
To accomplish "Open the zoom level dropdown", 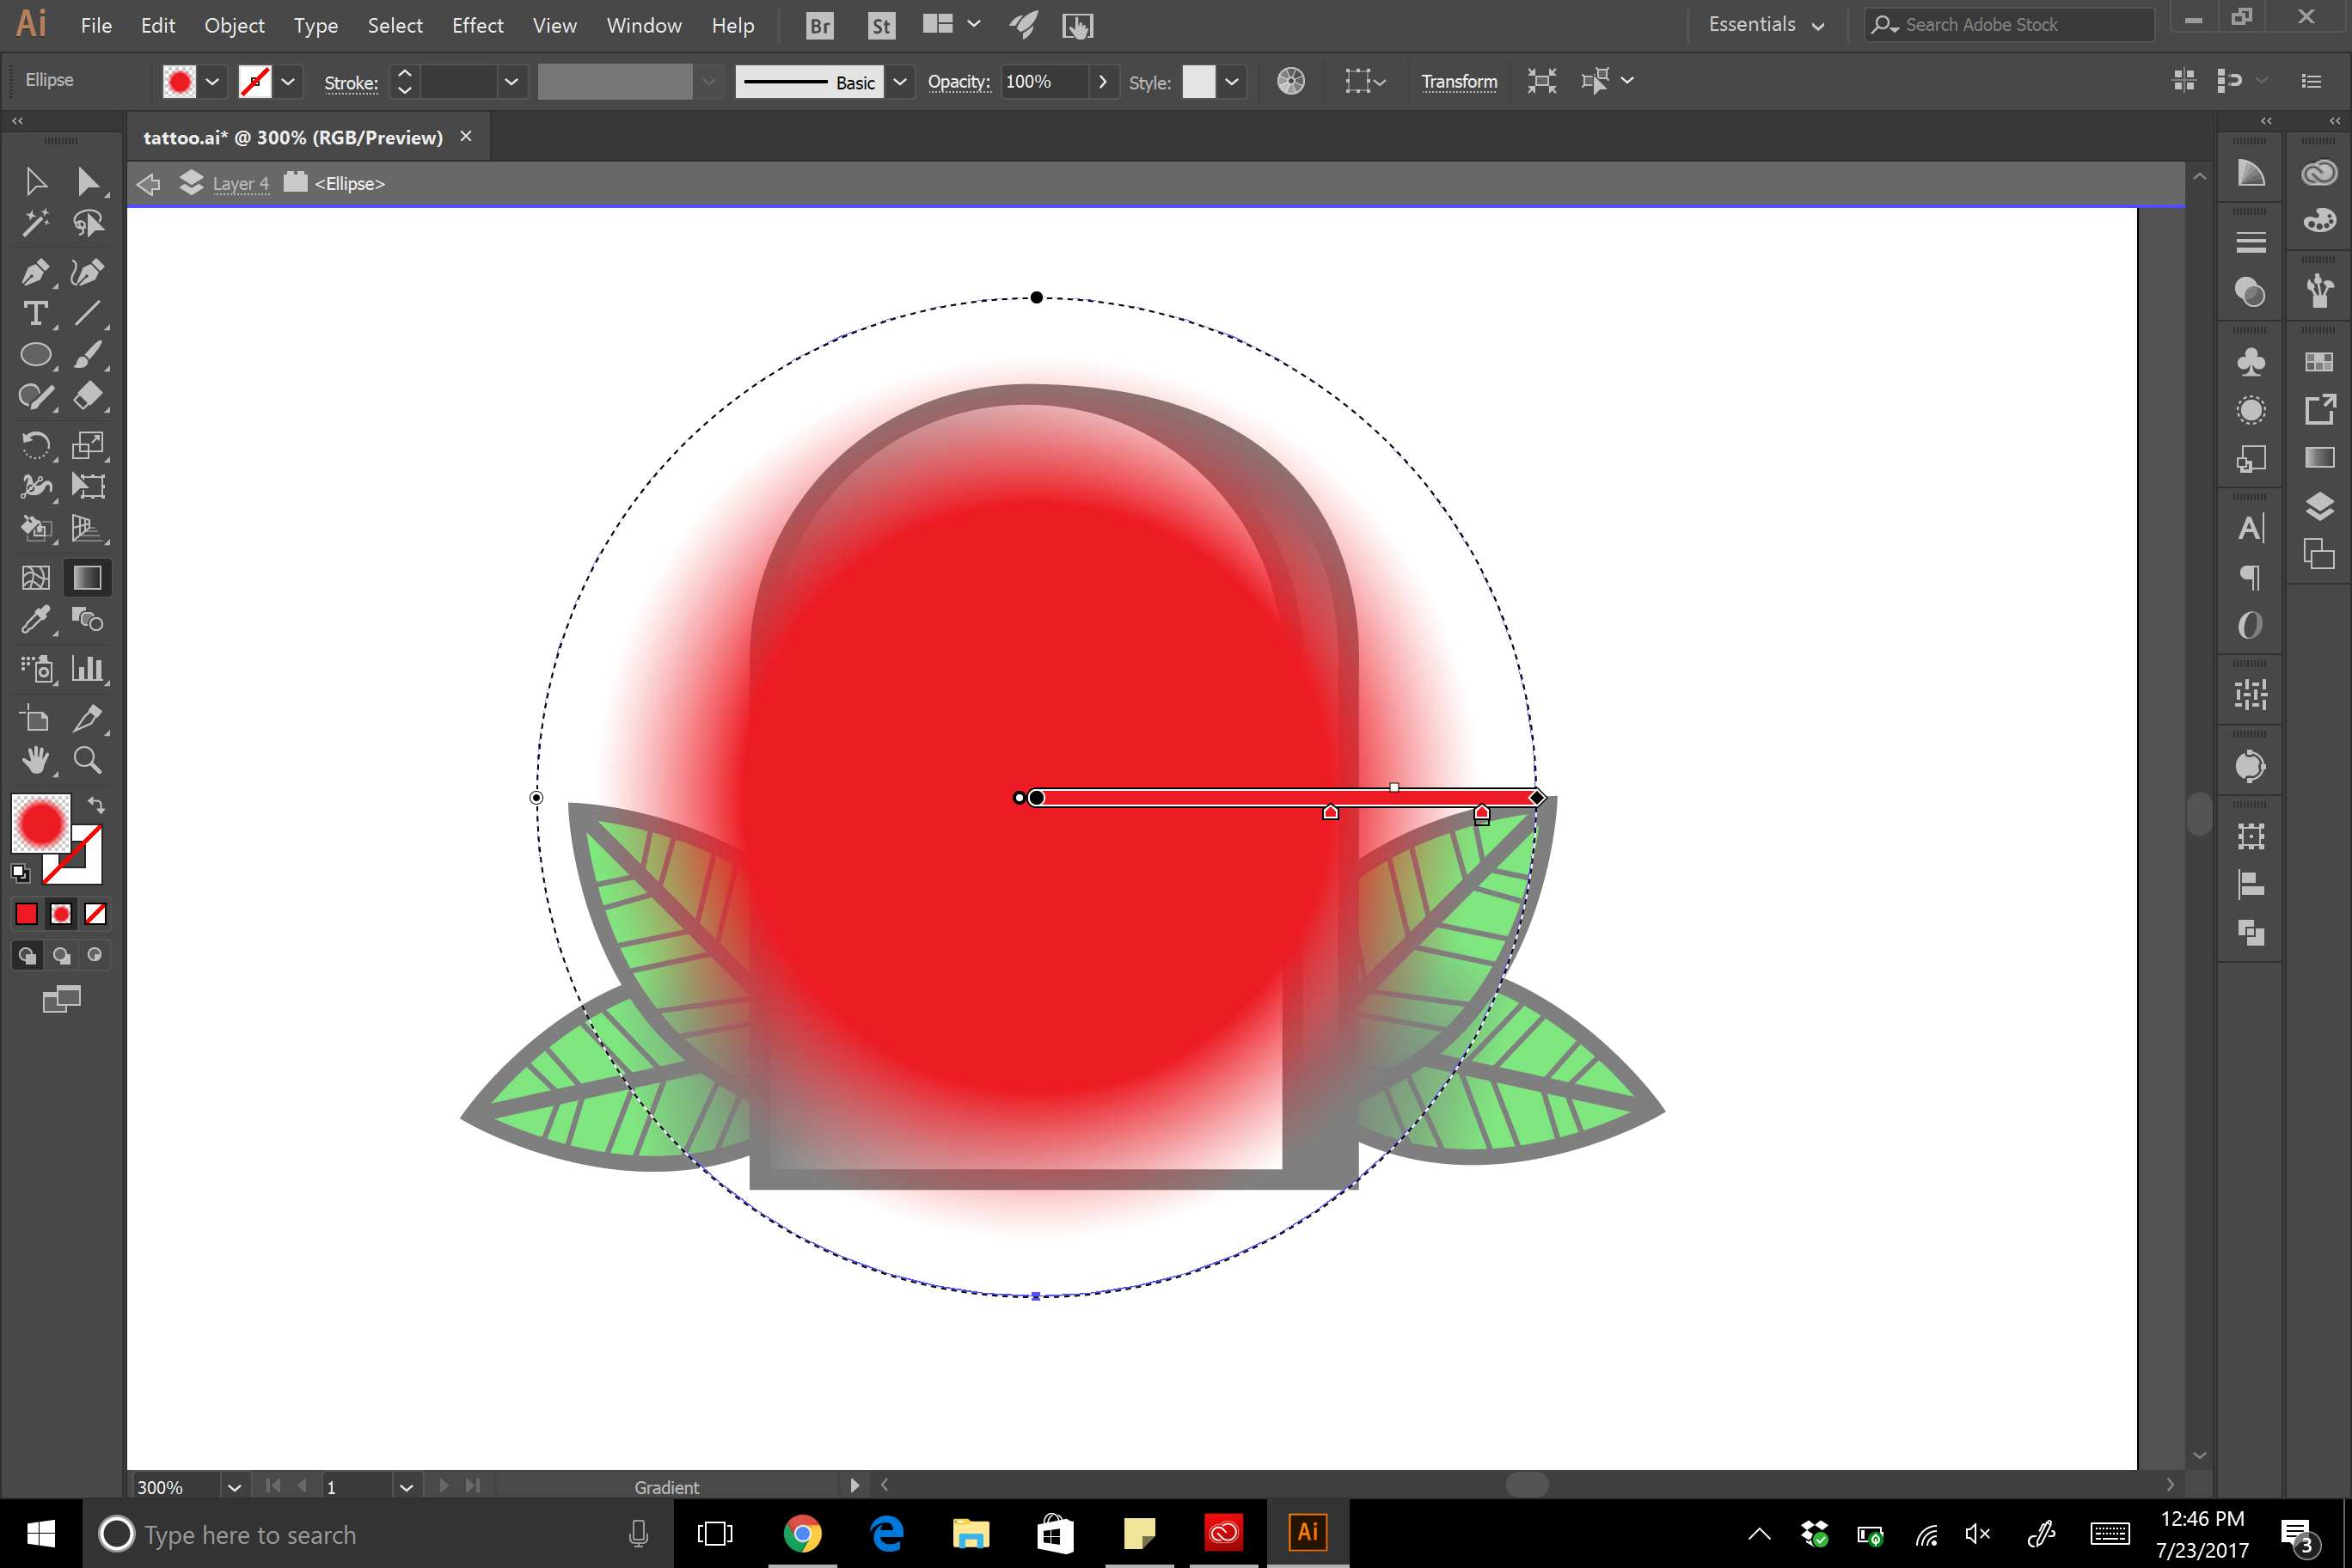I will [x=234, y=1487].
